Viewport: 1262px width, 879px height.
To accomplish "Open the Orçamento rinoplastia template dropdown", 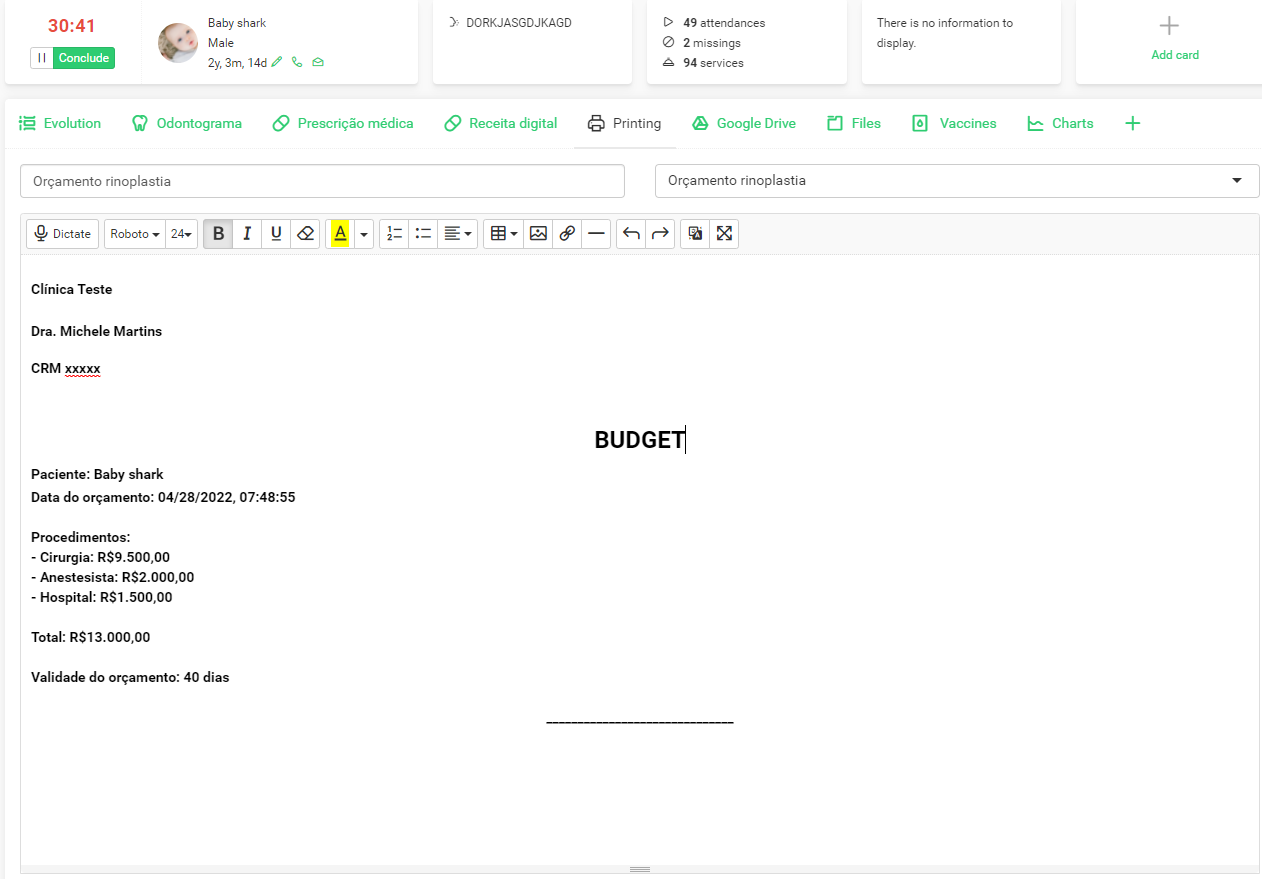I will [x=957, y=181].
